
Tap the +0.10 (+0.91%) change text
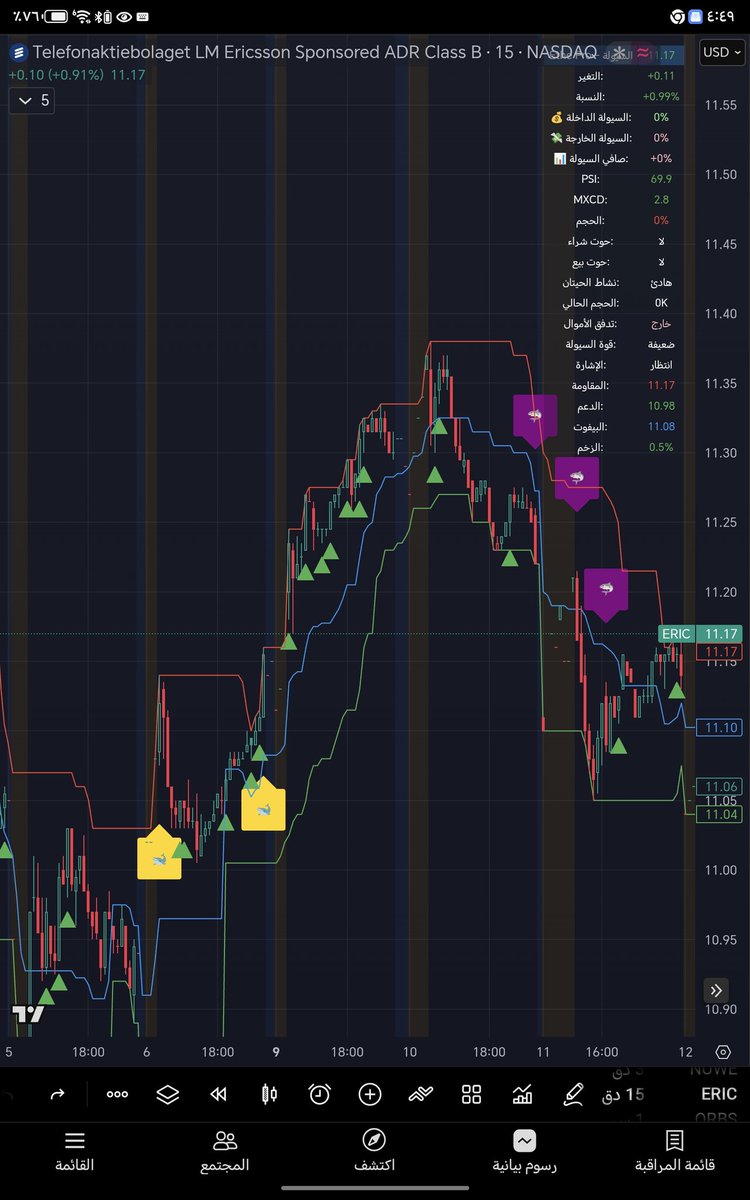(56, 75)
